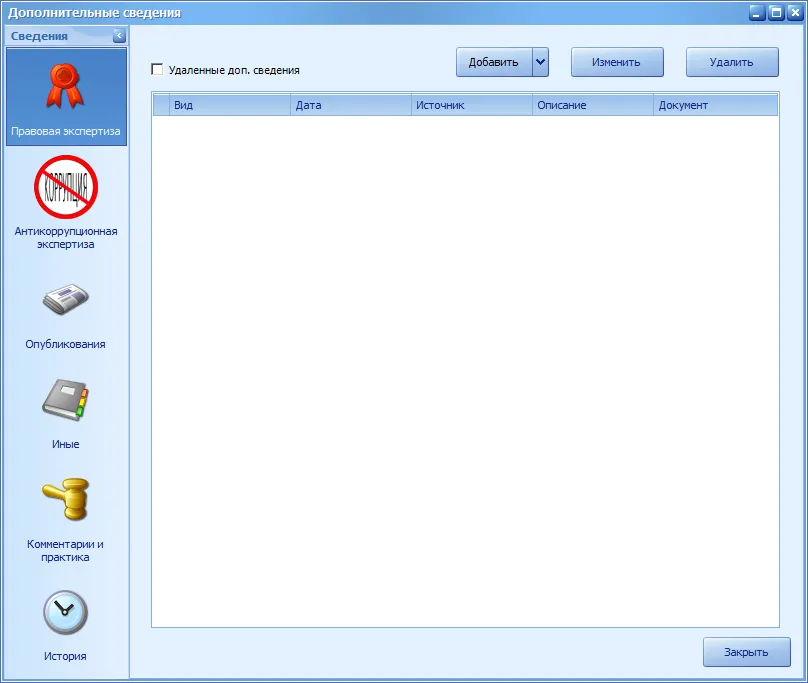Open the Правовая экспертиза ribbon icon
This screenshot has height=683, width=808.
click(x=65, y=86)
